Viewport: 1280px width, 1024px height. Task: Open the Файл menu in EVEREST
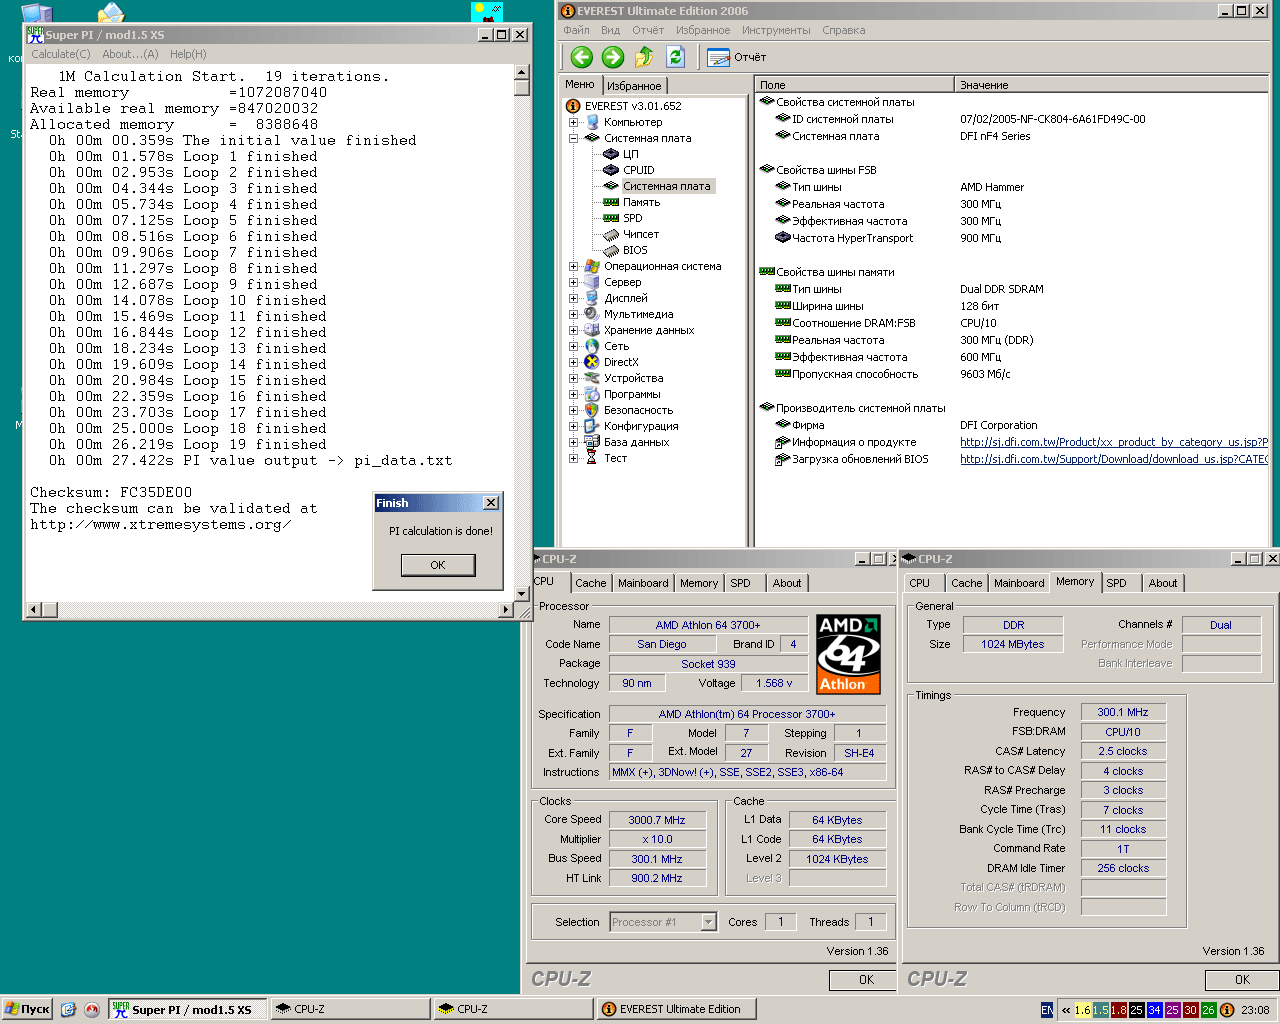(576, 30)
